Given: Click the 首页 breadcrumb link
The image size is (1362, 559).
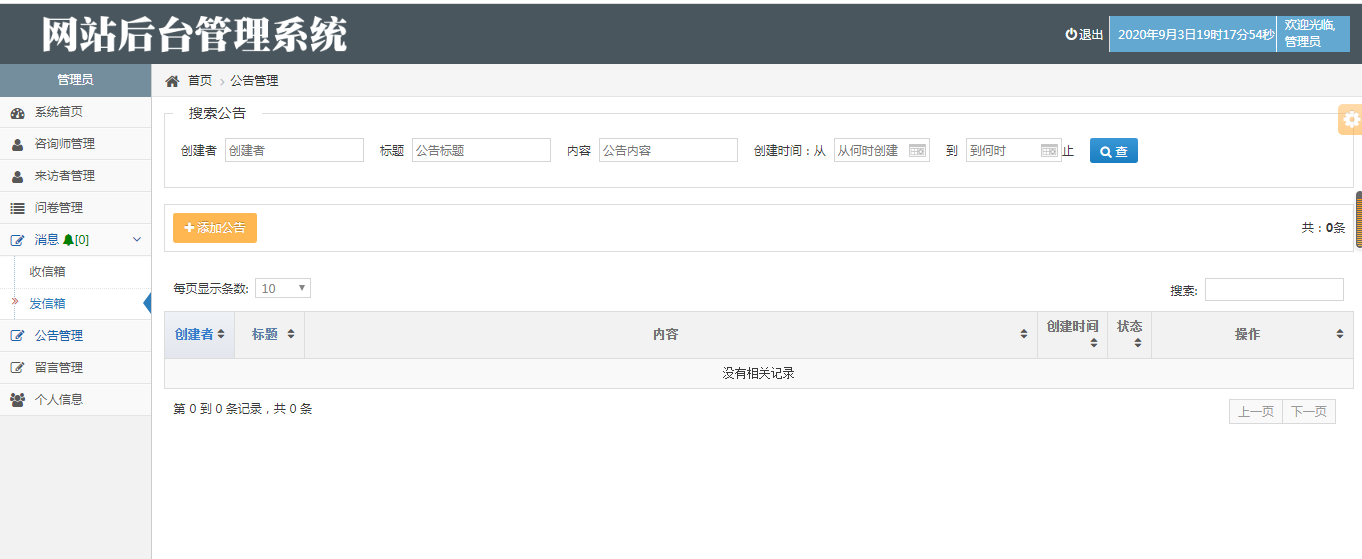Looking at the screenshot, I should (x=200, y=81).
